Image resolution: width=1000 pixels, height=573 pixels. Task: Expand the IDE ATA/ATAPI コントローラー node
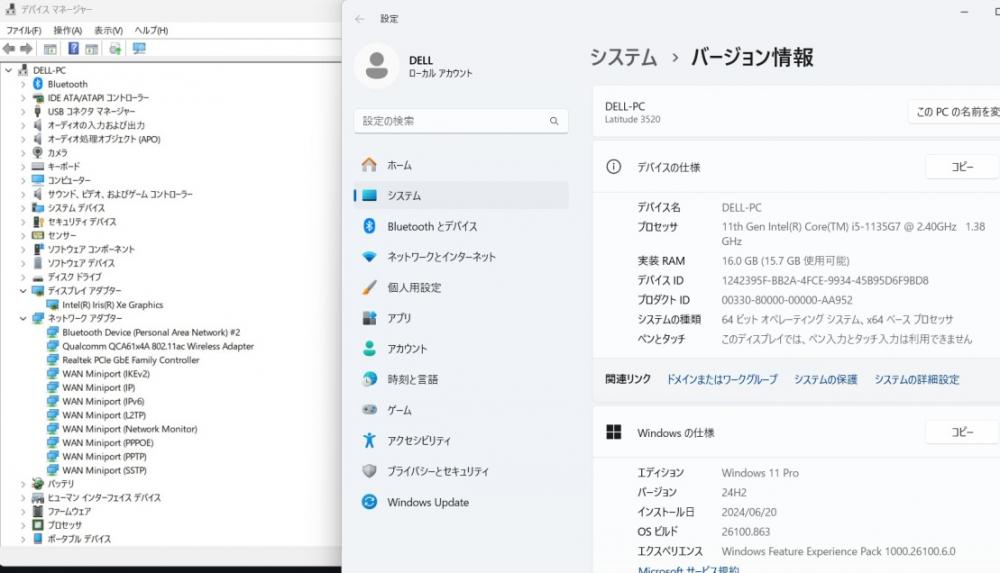coord(23,98)
